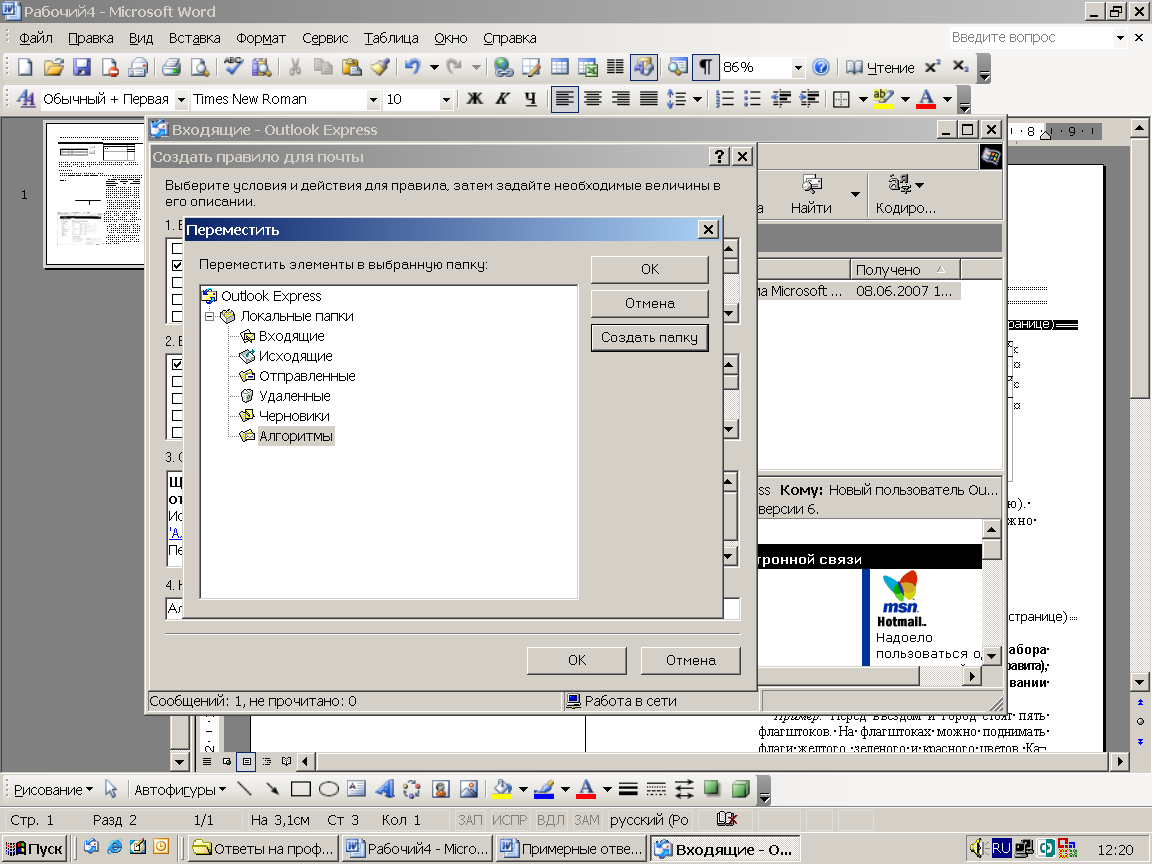The width and height of the screenshot is (1152, 864).
Task: Click Найти in the Outlook Express toolbar
Action: tap(811, 194)
